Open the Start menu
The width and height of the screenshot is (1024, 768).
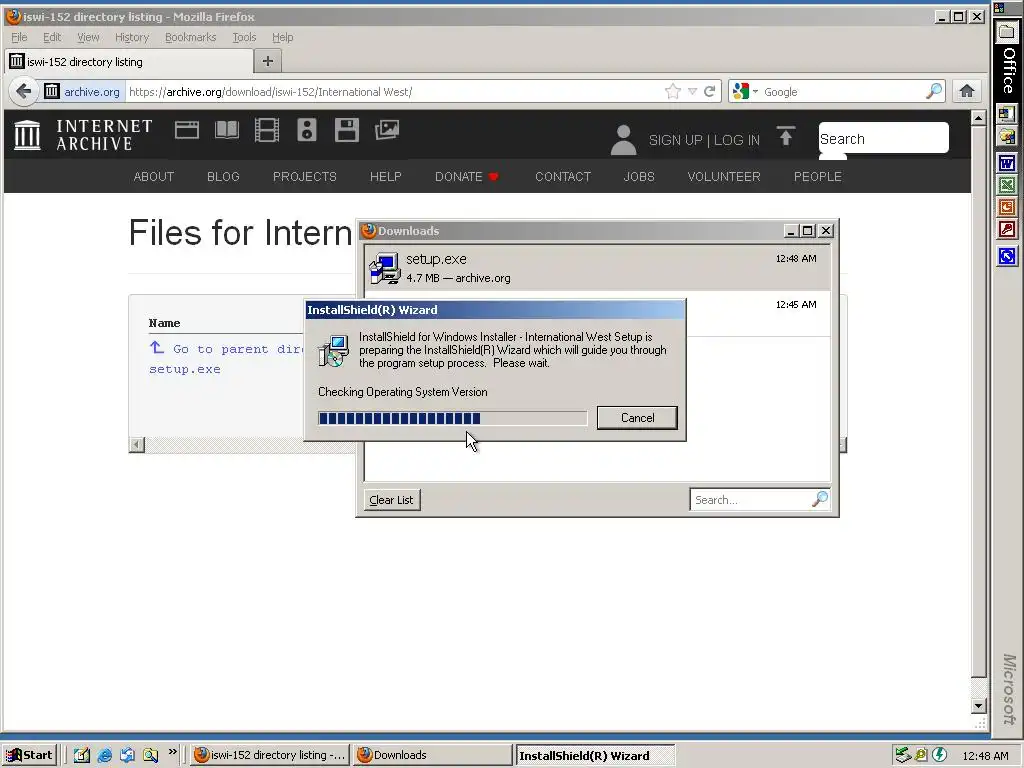(x=29, y=755)
